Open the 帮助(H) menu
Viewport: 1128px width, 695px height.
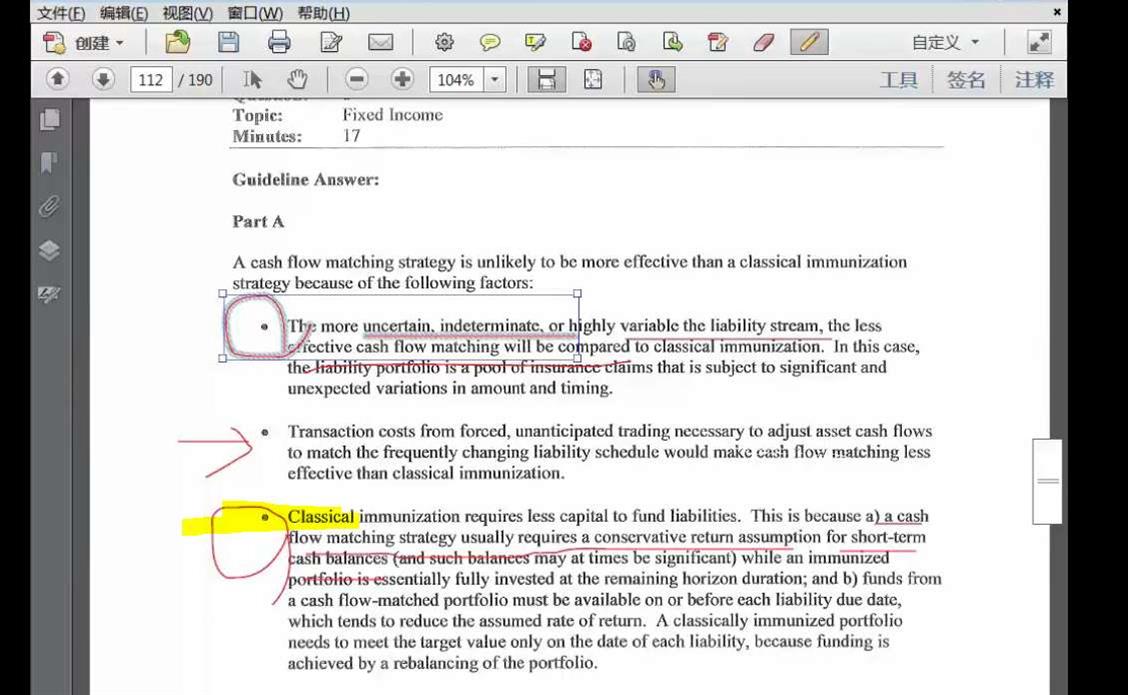click(323, 13)
